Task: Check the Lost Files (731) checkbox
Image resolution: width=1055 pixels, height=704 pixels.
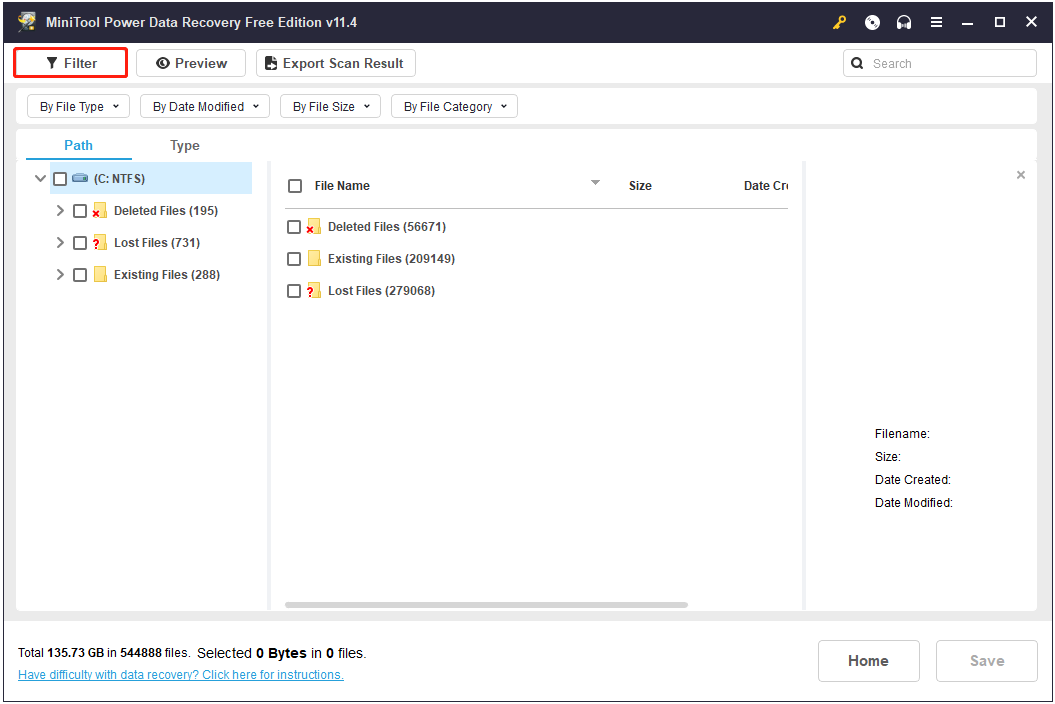Action: pyautogui.click(x=79, y=242)
